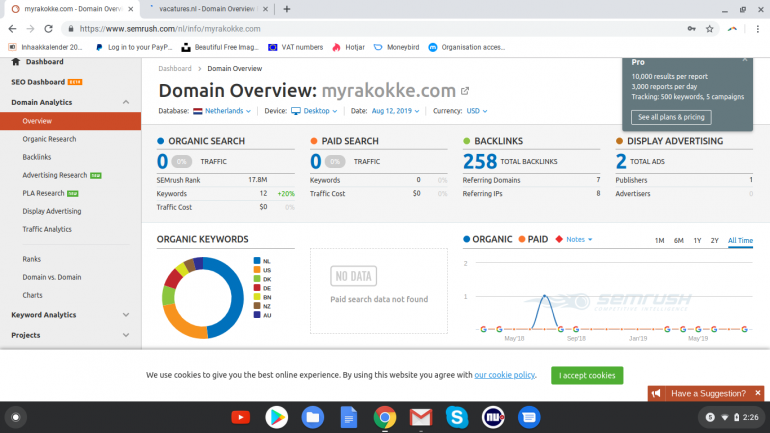Set chart range to 2Y
770x433 pixels.
(715, 241)
